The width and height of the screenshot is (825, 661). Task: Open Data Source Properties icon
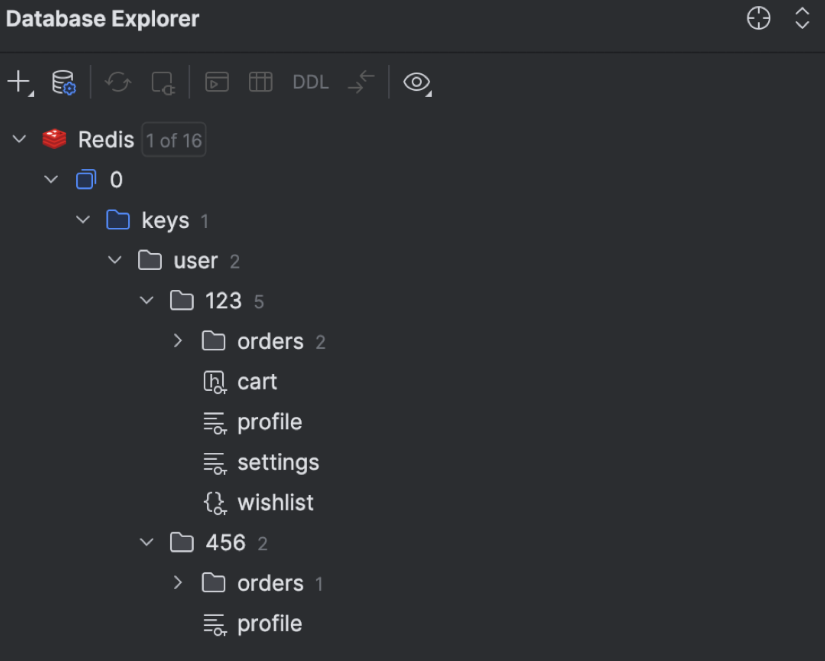64,82
